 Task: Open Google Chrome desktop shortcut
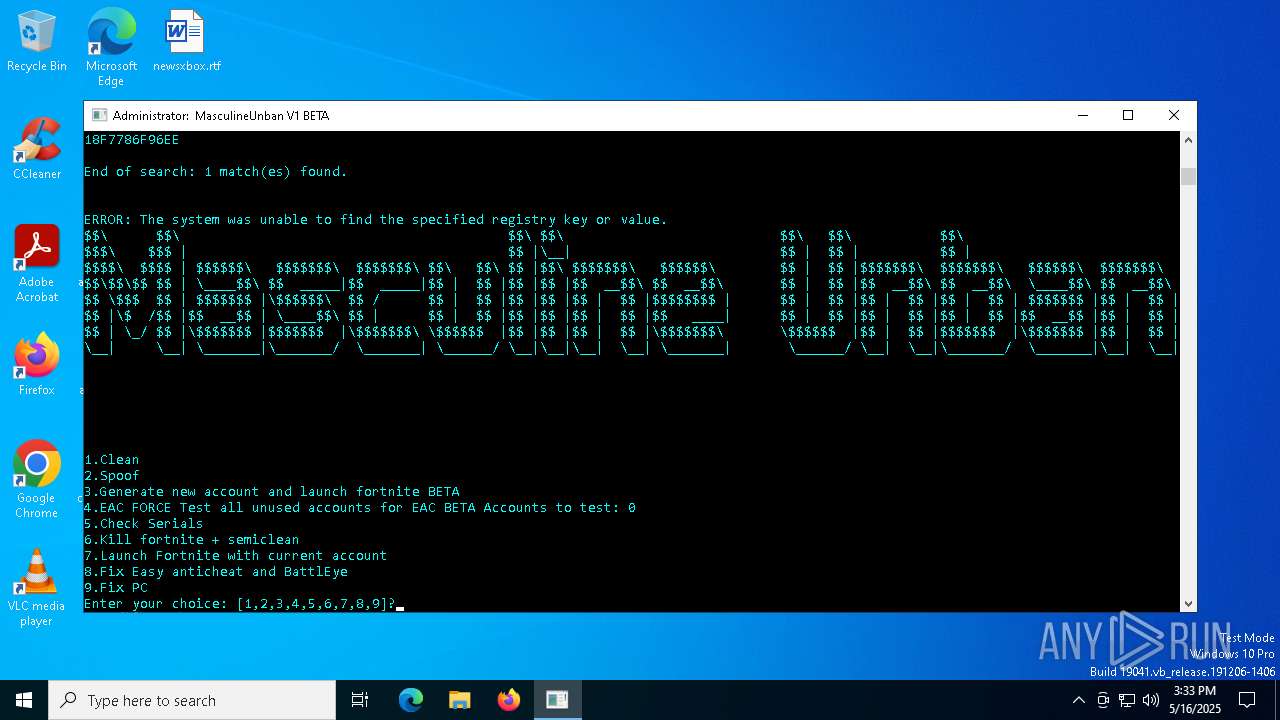click(37, 480)
